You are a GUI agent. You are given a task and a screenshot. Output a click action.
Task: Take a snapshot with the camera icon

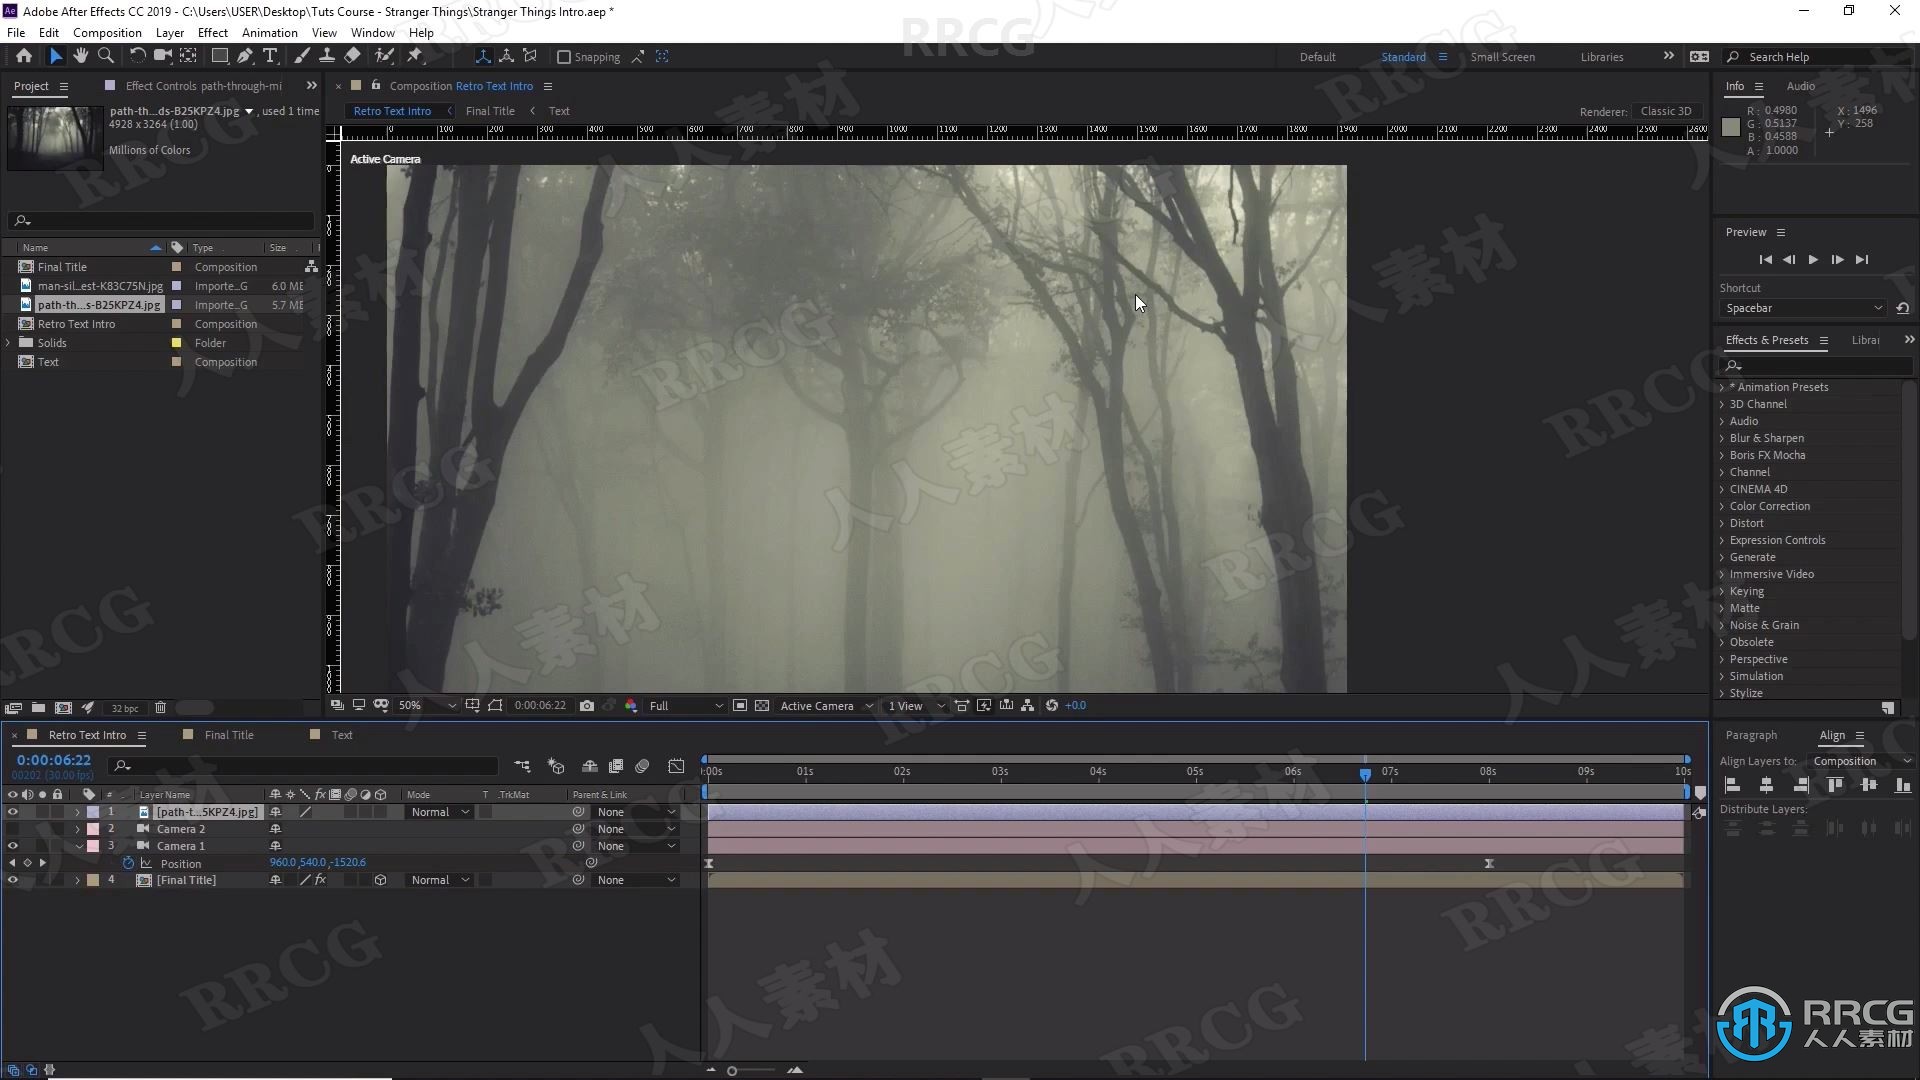pyautogui.click(x=587, y=706)
